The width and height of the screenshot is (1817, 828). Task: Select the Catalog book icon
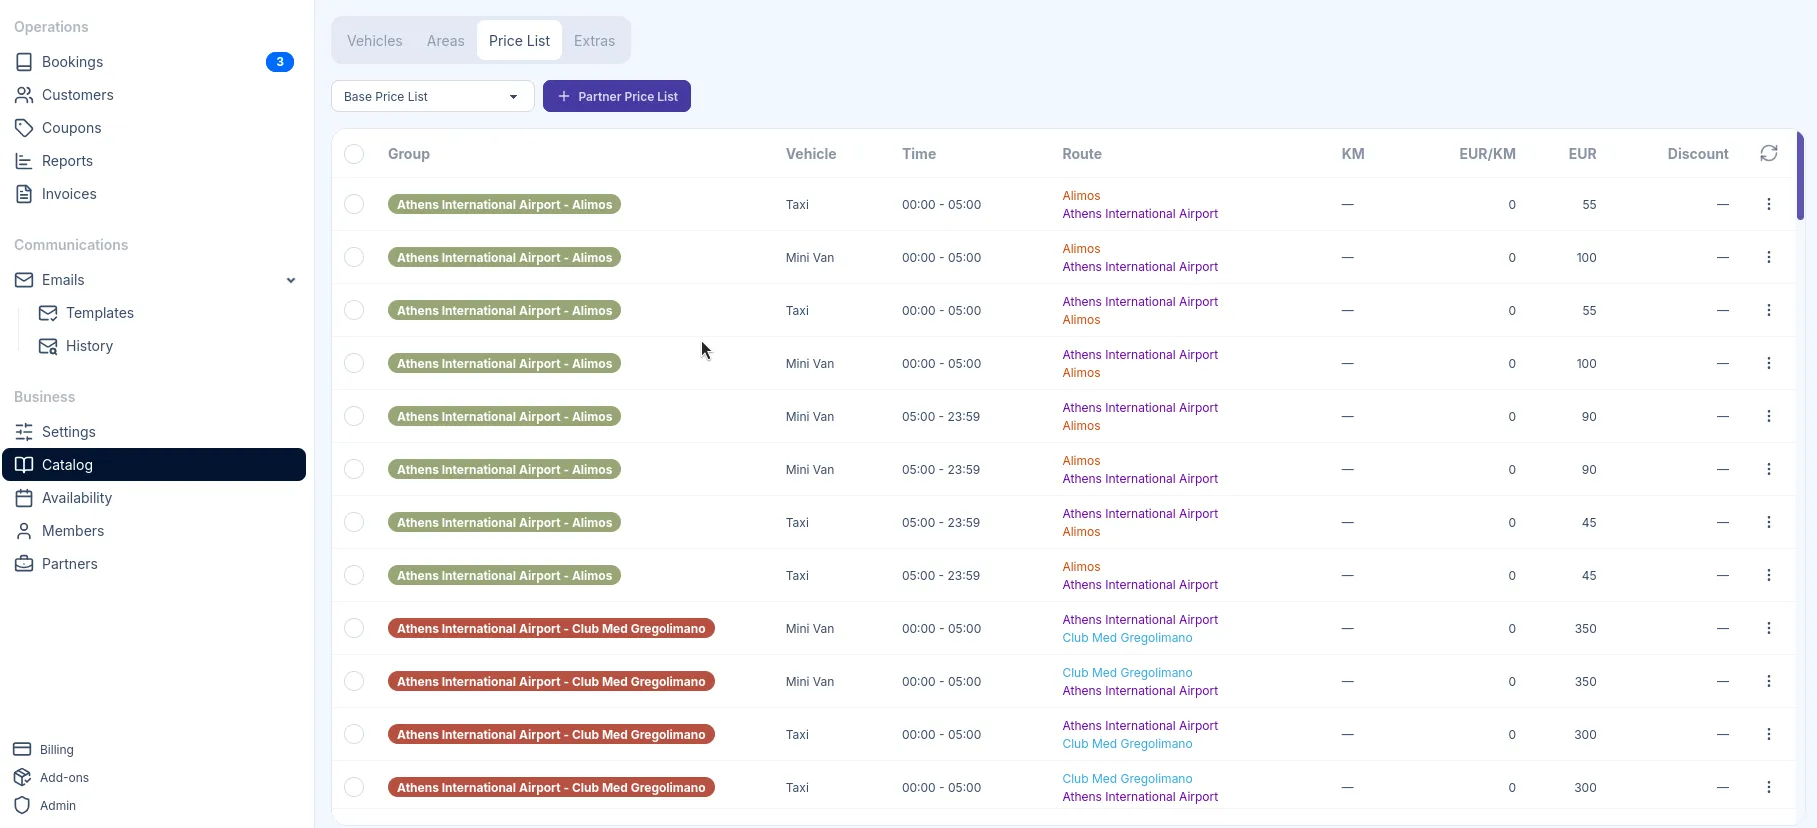click(x=24, y=465)
